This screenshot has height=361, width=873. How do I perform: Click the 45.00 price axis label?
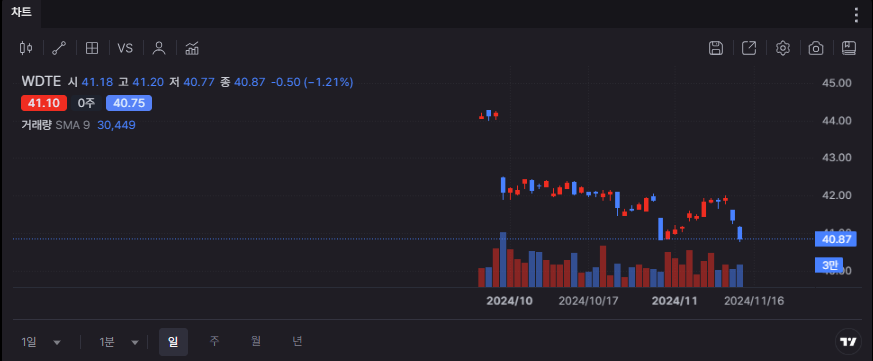(837, 83)
